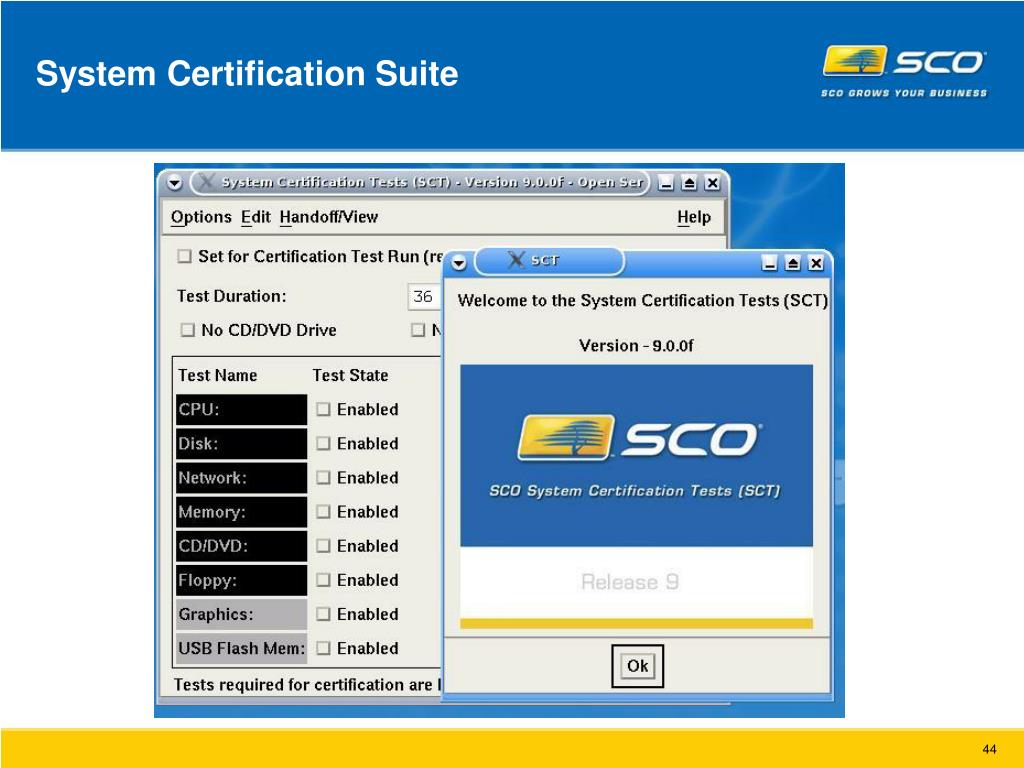Click the X icon in the SCT dialog title

click(x=516, y=260)
